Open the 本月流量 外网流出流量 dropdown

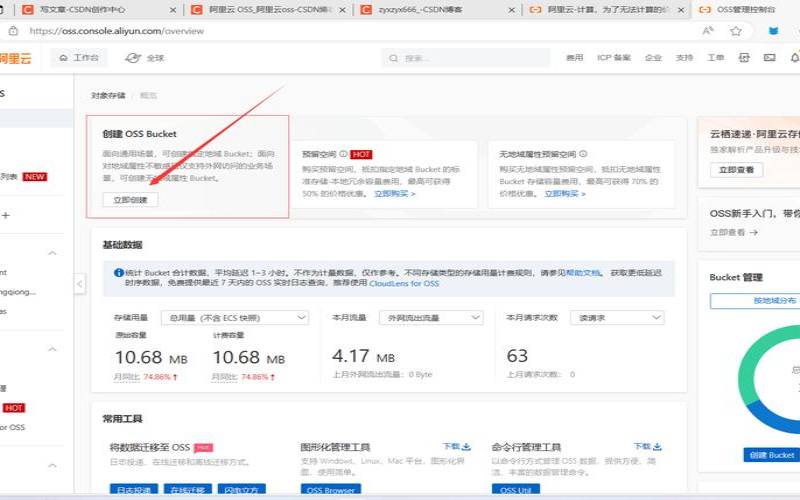431,317
